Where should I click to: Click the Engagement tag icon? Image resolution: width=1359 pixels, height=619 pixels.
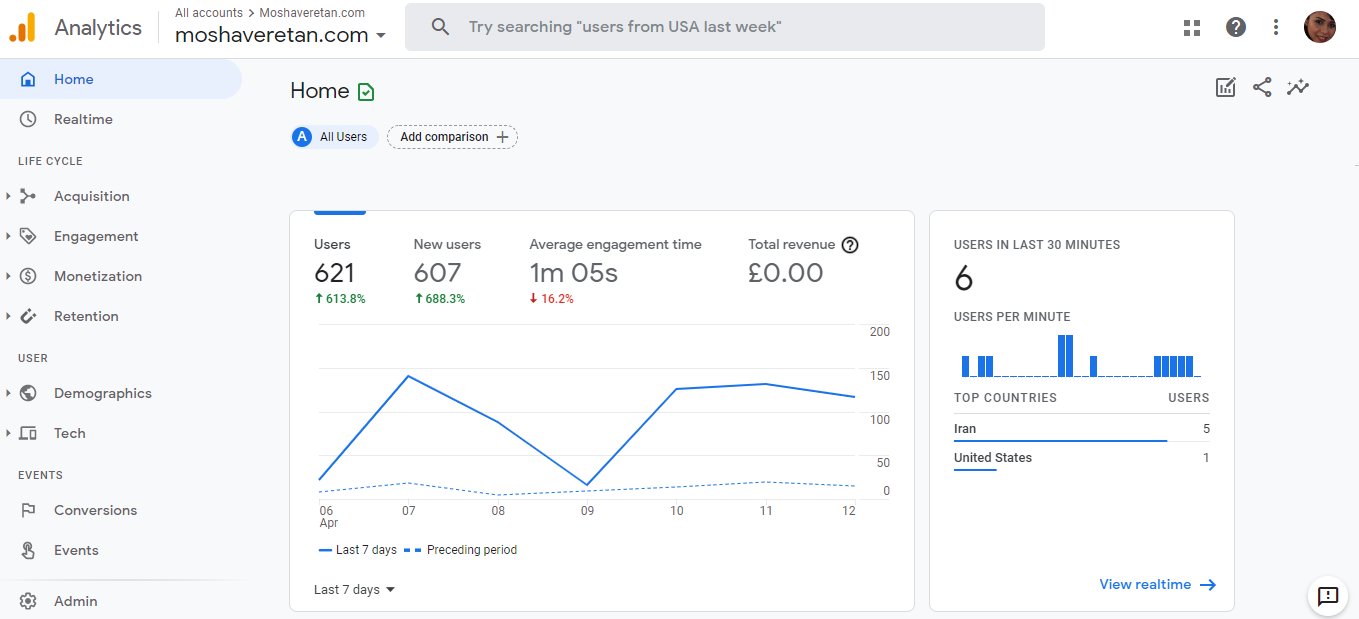coord(28,236)
